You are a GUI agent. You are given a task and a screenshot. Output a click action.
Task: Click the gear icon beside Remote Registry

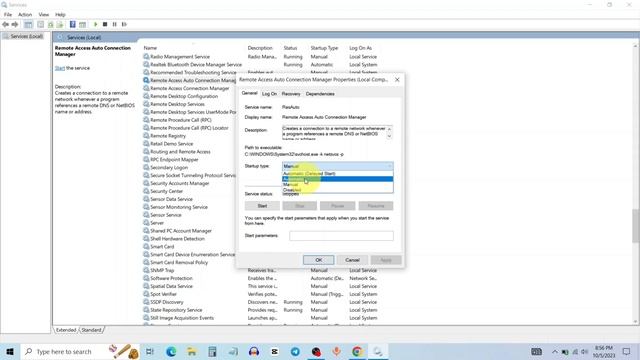pyautogui.click(x=146, y=136)
